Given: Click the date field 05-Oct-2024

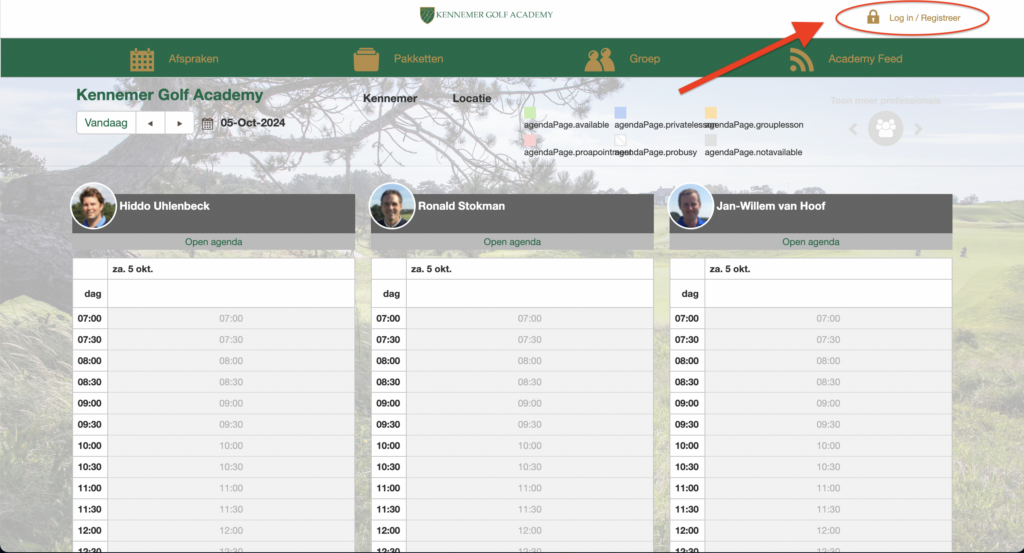Looking at the screenshot, I should click(253, 123).
